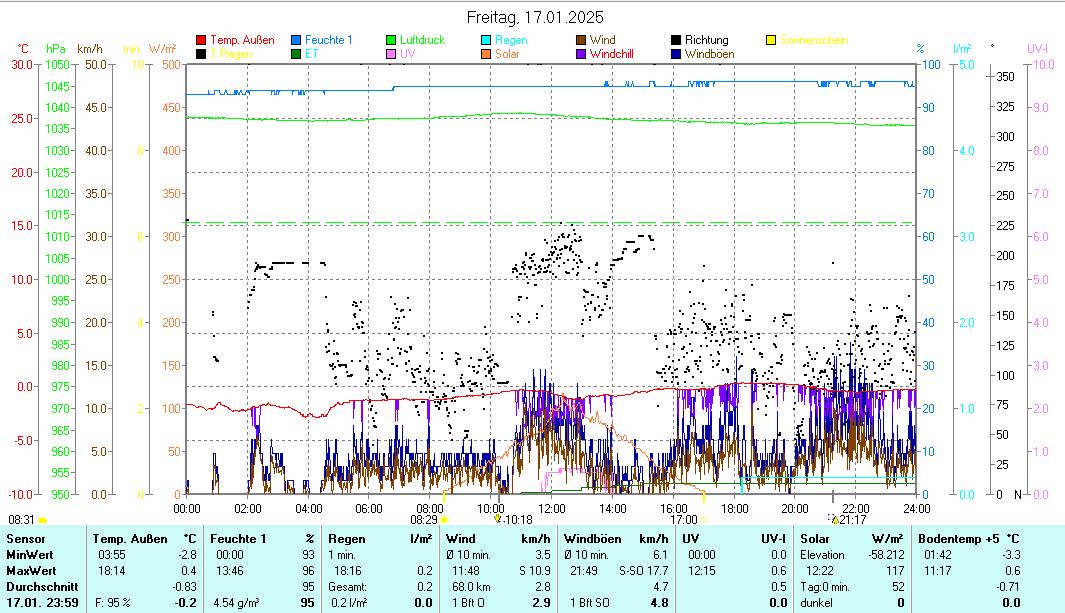Click the 12:00 time axis label

tap(551, 508)
